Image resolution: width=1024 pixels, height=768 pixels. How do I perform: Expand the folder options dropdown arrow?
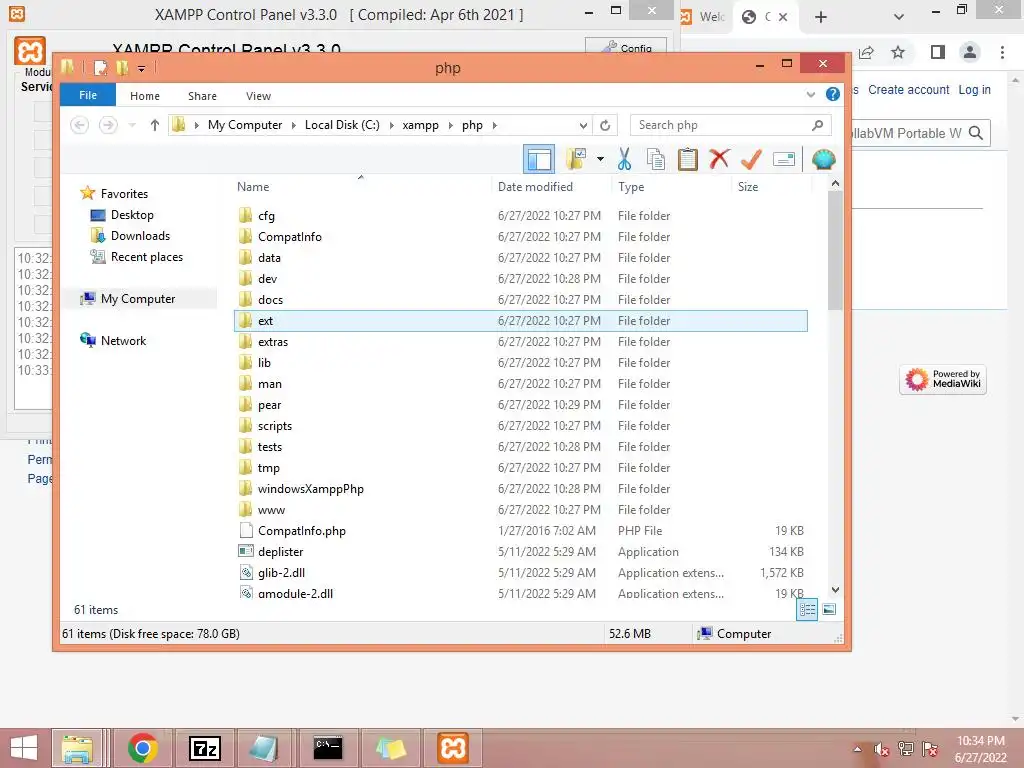point(600,159)
